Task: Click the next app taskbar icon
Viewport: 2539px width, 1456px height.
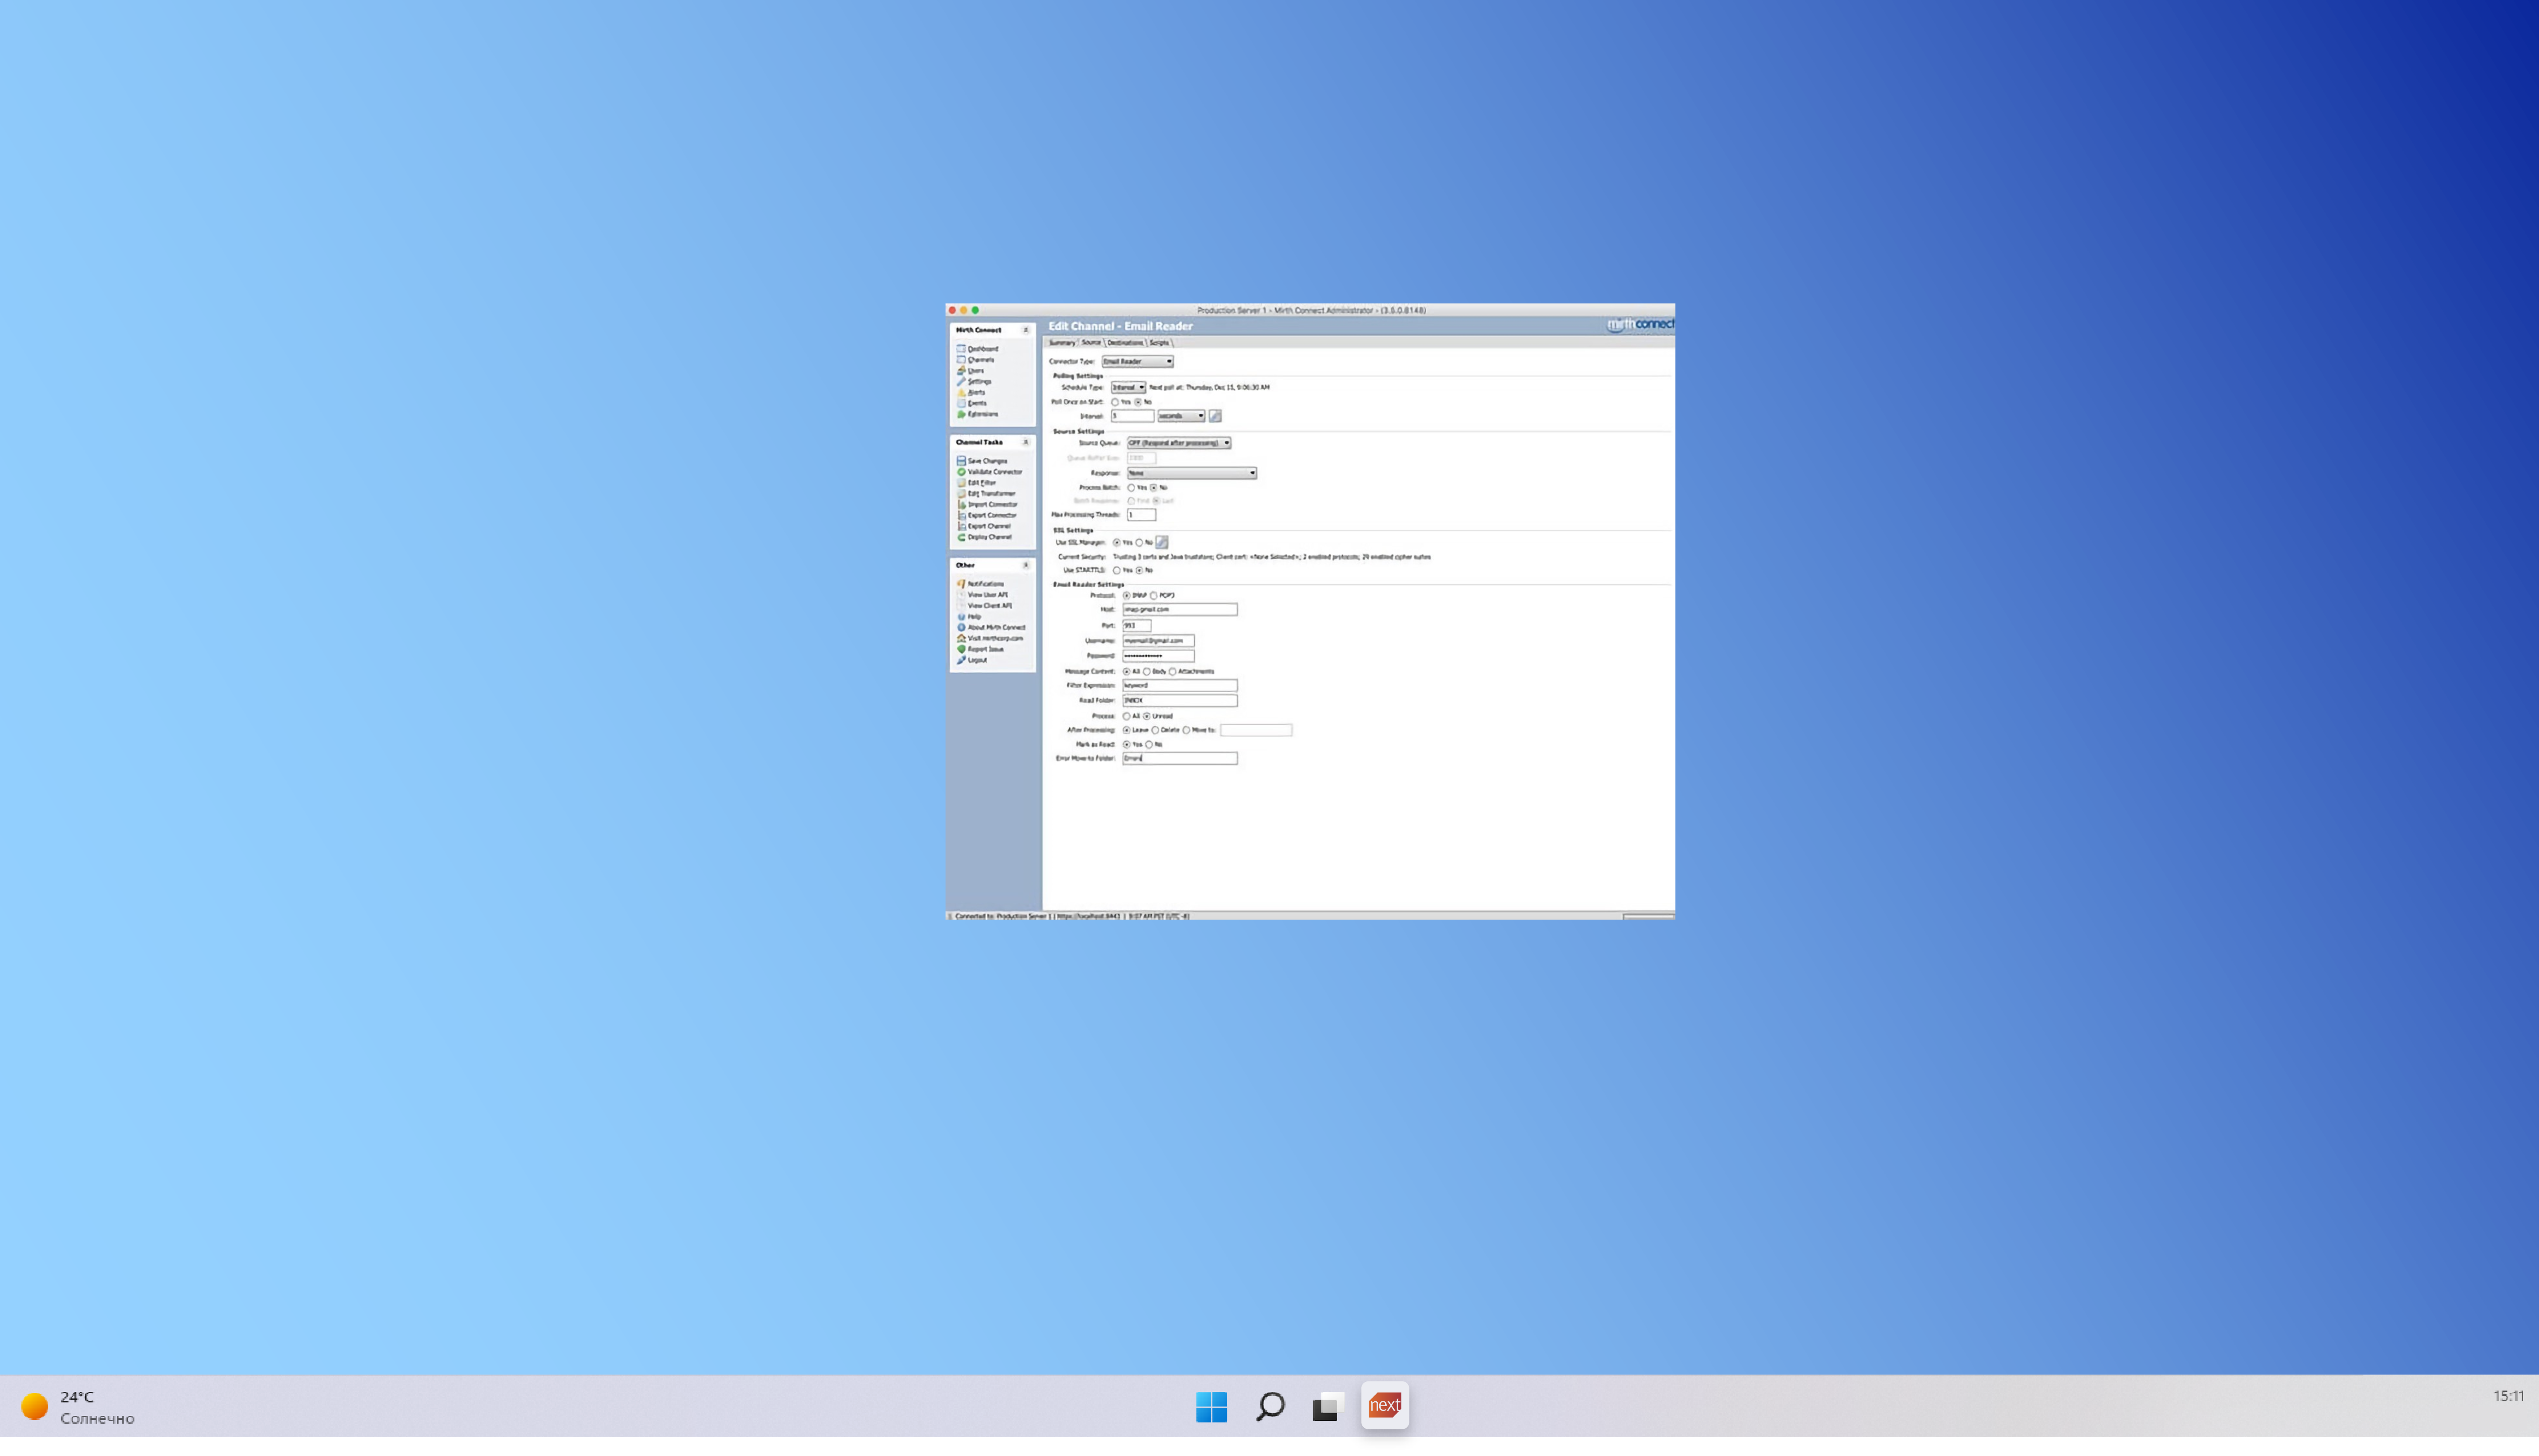Action: click(1385, 1406)
